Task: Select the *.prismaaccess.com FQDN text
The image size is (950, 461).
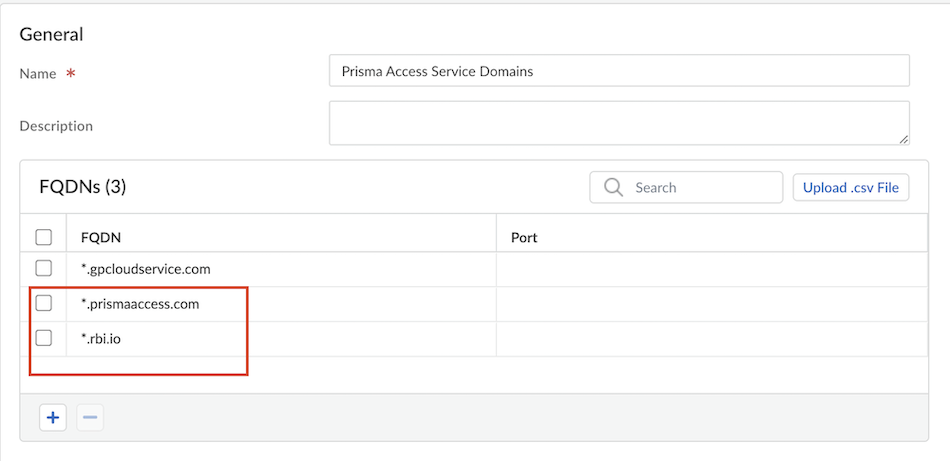Action: [140, 304]
